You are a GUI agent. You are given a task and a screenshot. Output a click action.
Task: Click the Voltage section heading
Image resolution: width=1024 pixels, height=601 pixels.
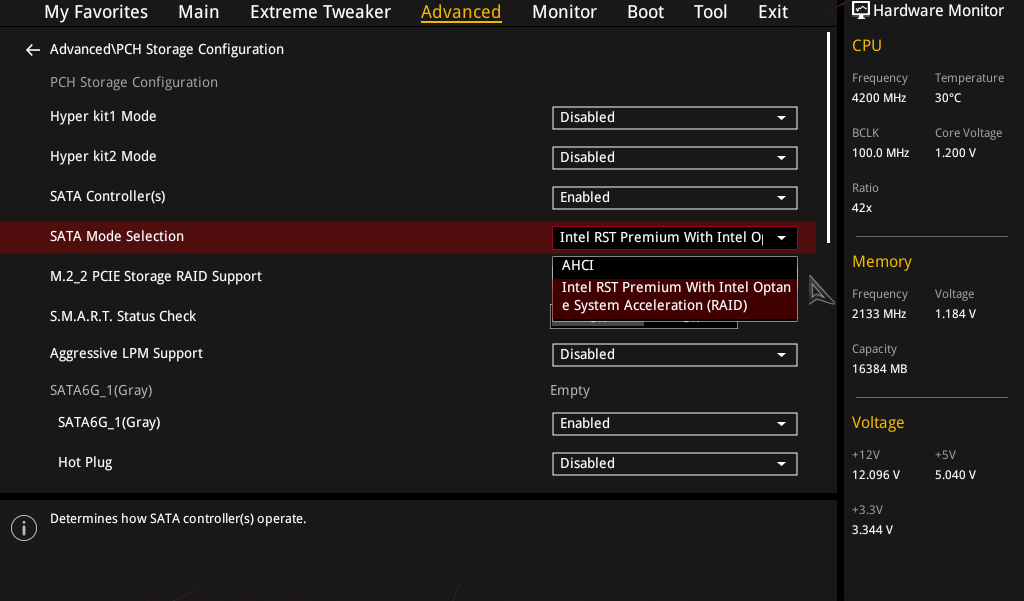click(x=878, y=423)
